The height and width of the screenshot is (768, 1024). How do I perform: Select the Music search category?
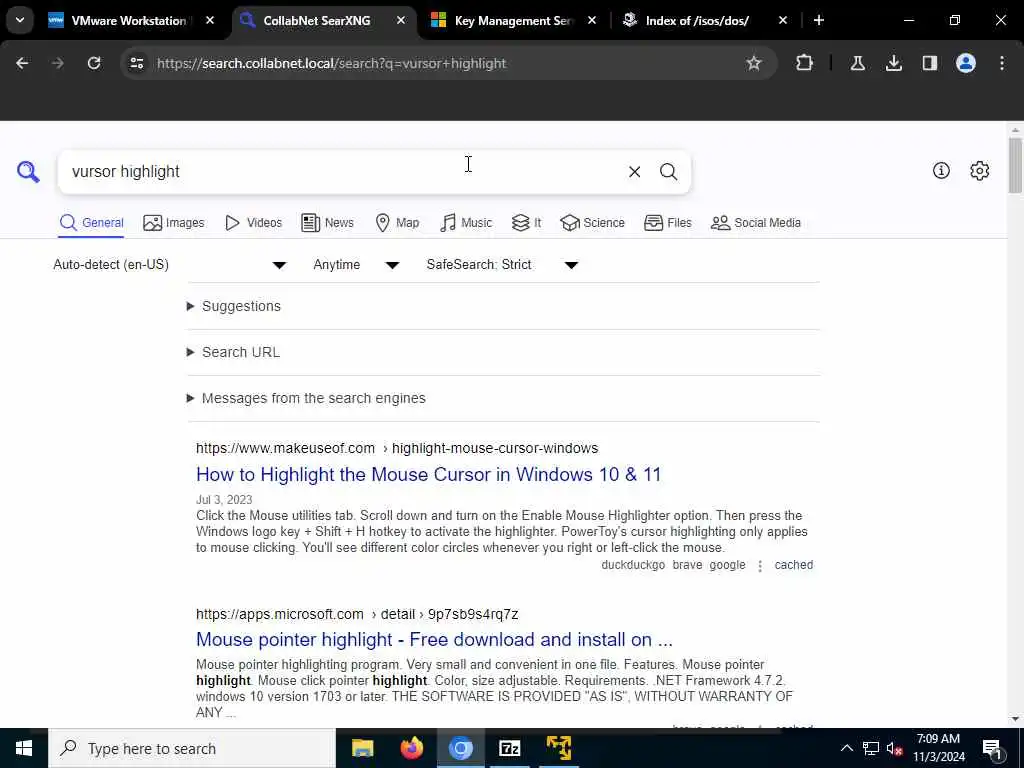[466, 223]
